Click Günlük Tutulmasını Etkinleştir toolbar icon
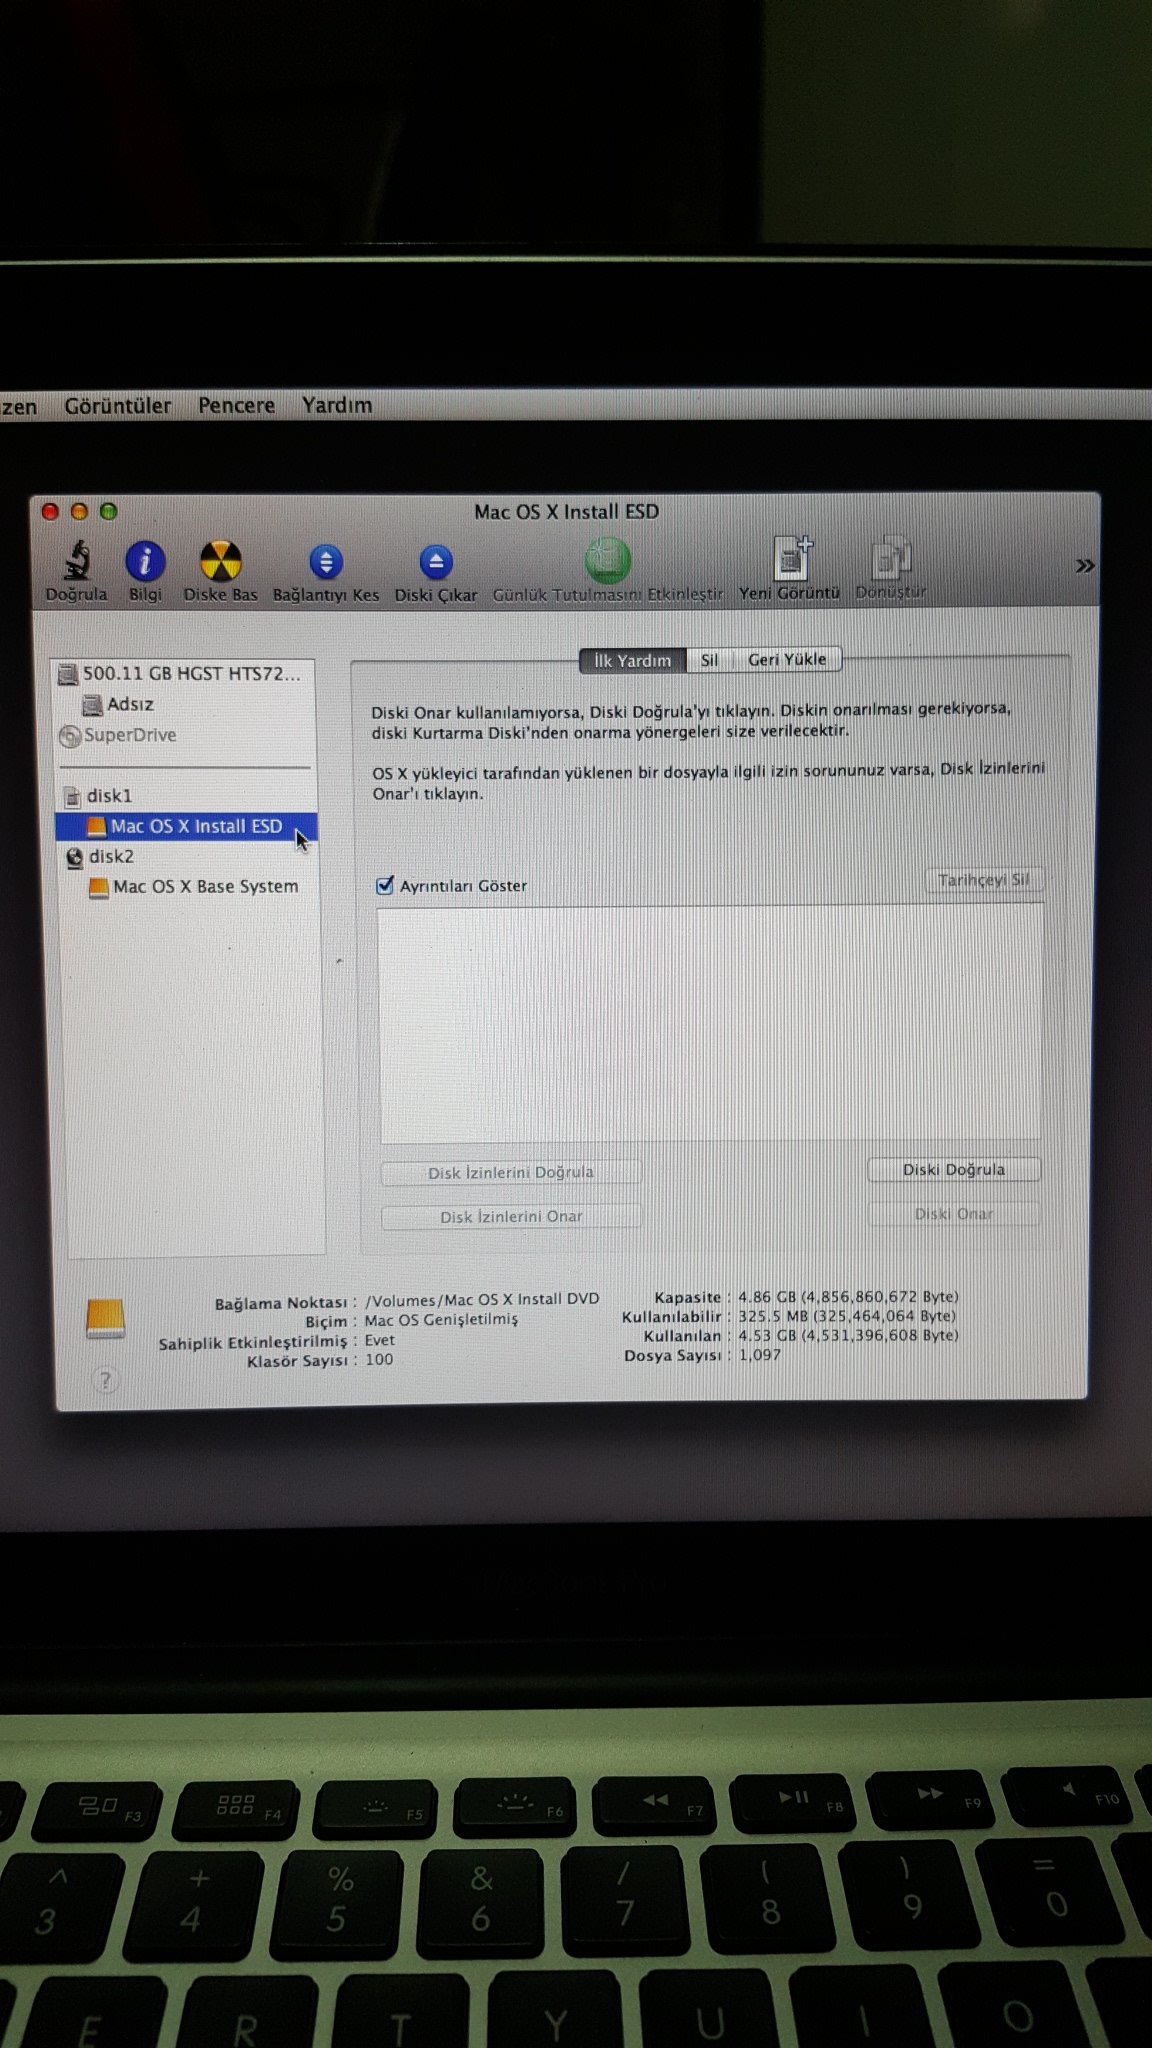 click(x=608, y=560)
